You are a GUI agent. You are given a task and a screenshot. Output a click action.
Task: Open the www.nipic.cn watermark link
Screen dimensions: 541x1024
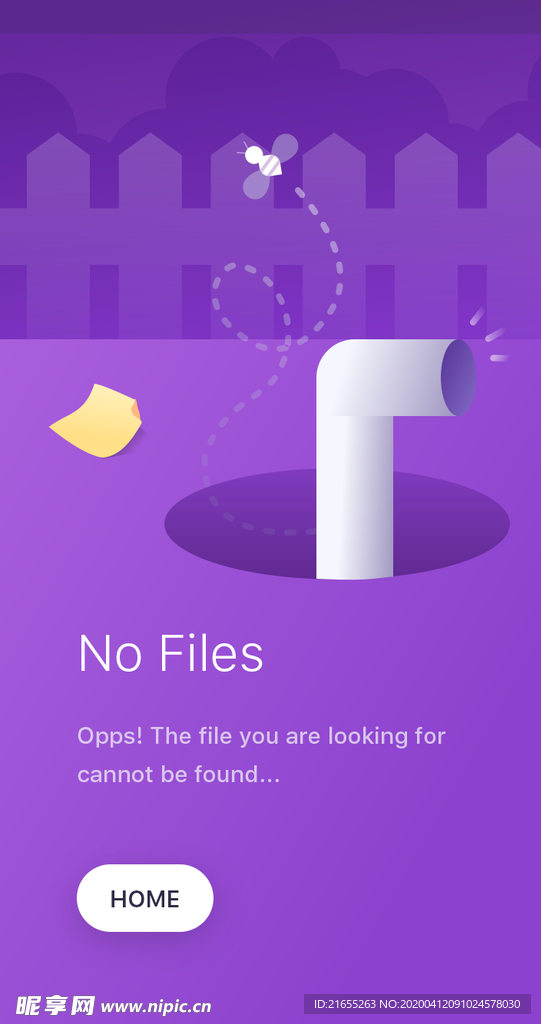(156, 1006)
